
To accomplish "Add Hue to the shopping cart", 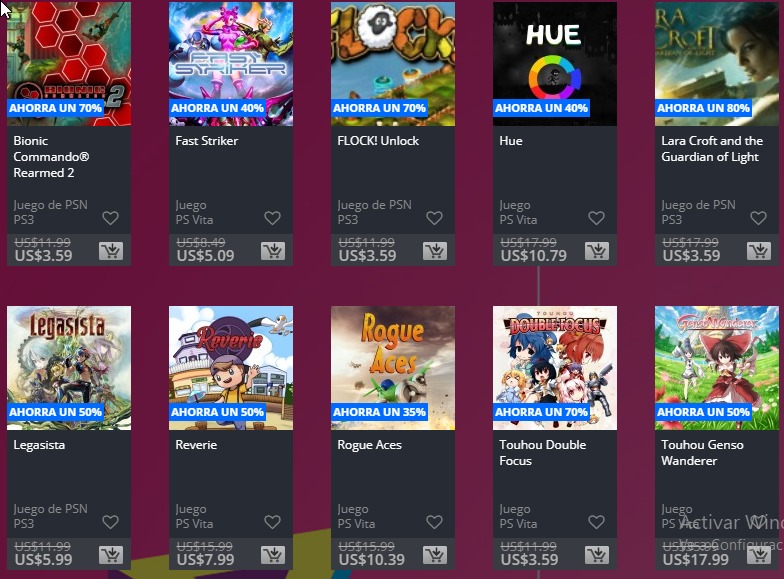I will [x=597, y=250].
